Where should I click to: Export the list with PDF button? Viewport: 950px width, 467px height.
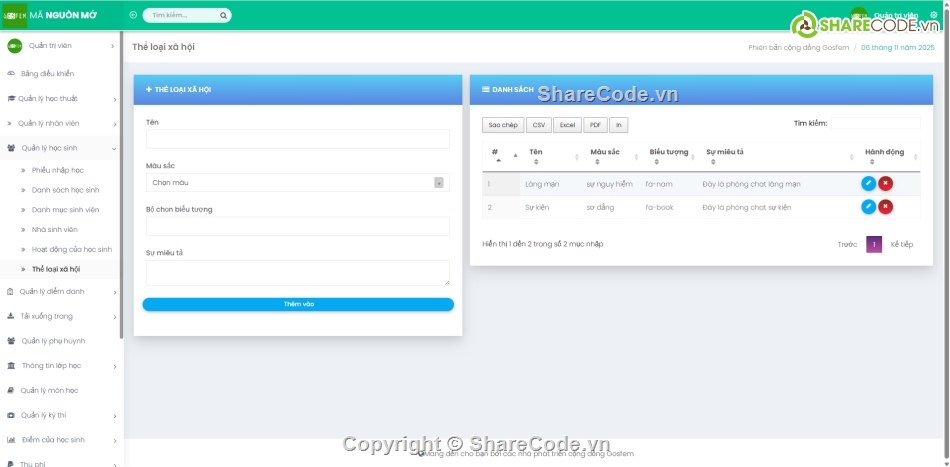[595, 125]
